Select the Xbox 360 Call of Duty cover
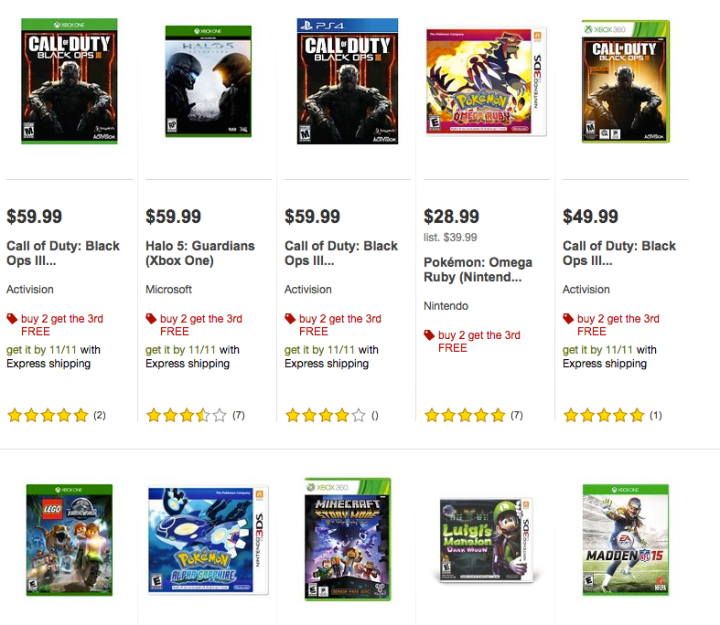Viewport: 720px width, 625px height. tap(625, 81)
